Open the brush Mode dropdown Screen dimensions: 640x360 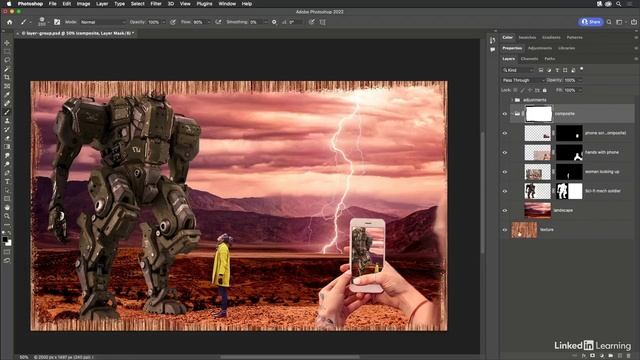click(102, 22)
